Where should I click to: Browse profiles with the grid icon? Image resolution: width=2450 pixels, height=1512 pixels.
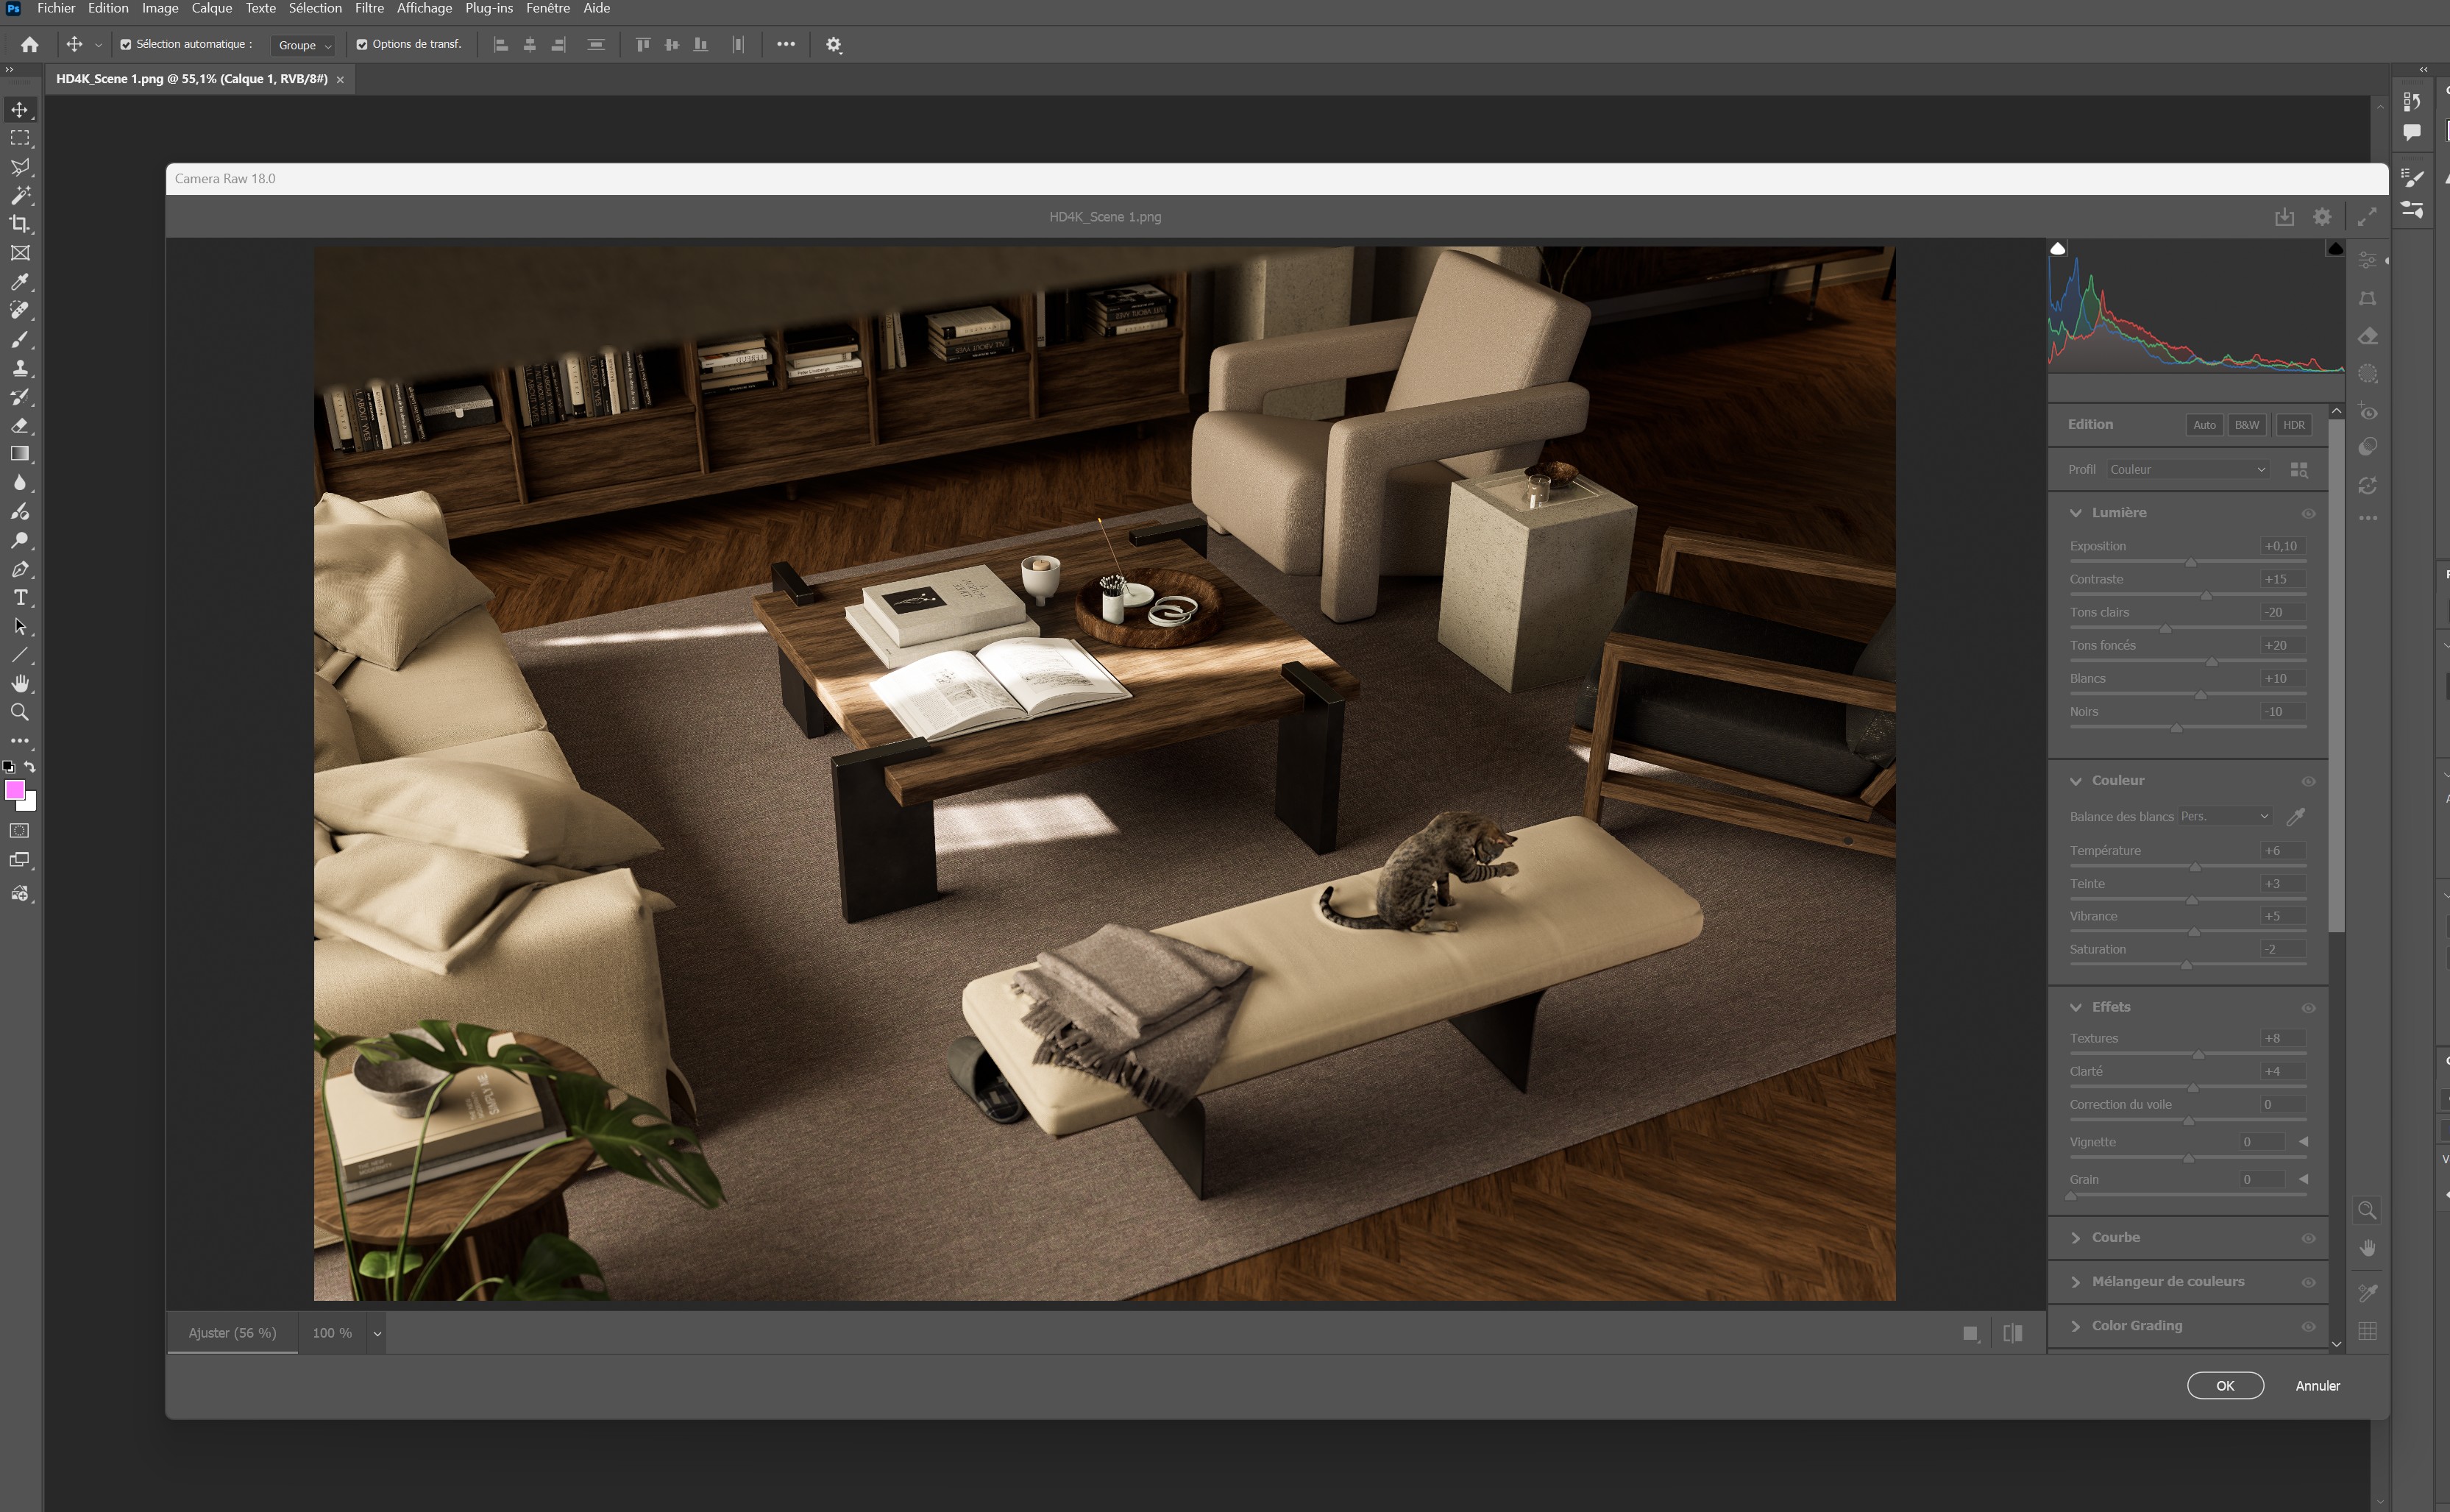[2298, 470]
